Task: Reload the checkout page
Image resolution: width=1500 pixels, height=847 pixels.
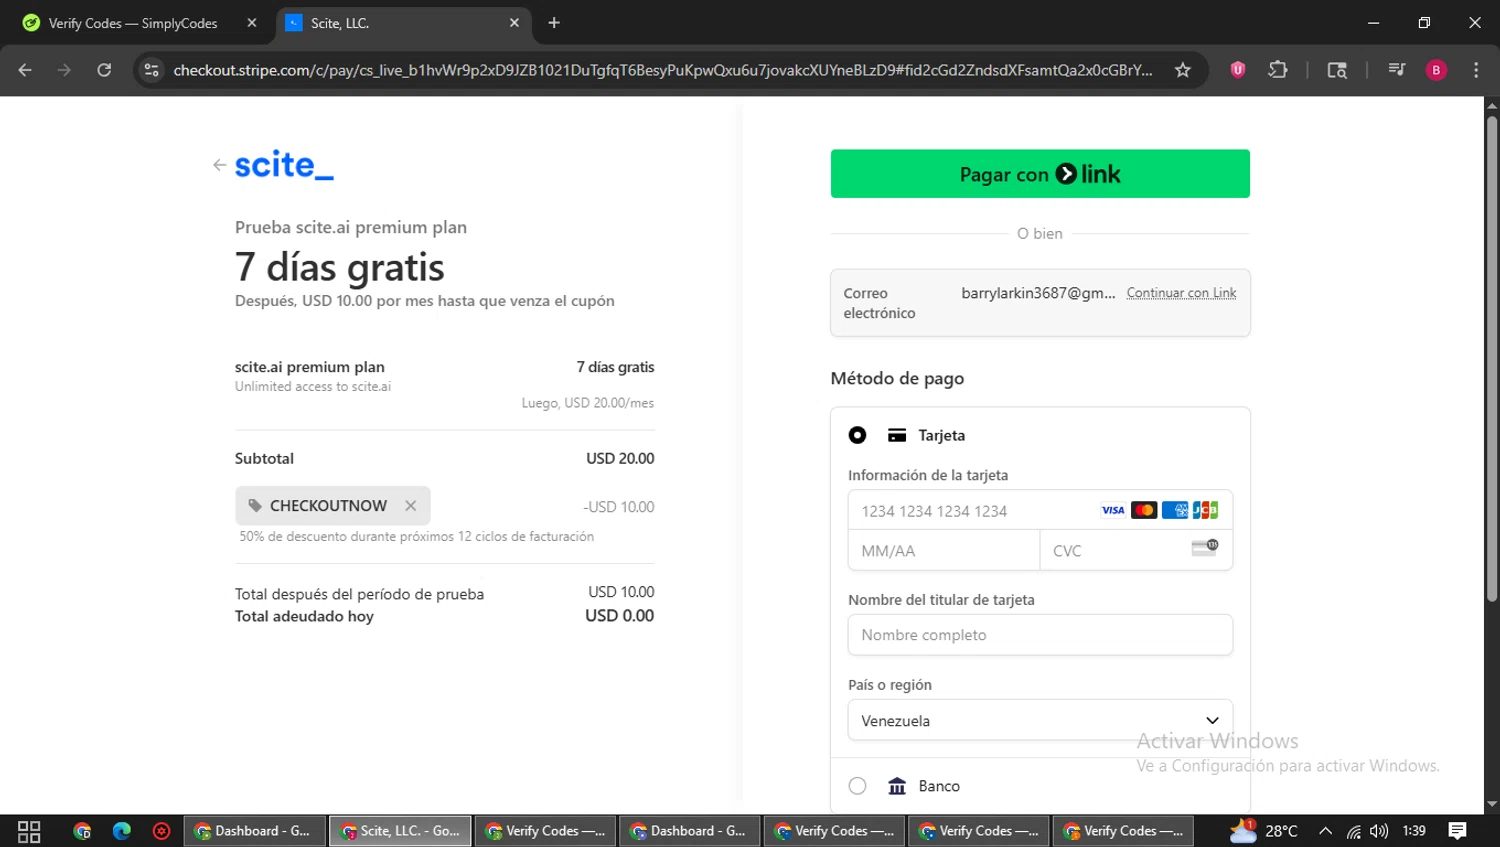Action: coord(104,70)
